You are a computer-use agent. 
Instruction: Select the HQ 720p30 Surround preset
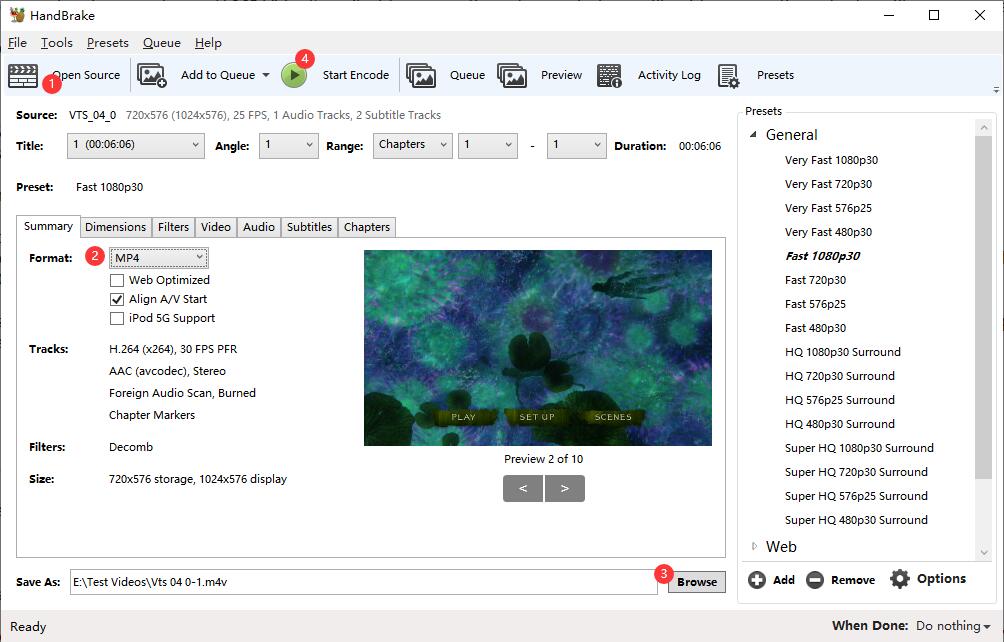click(840, 376)
